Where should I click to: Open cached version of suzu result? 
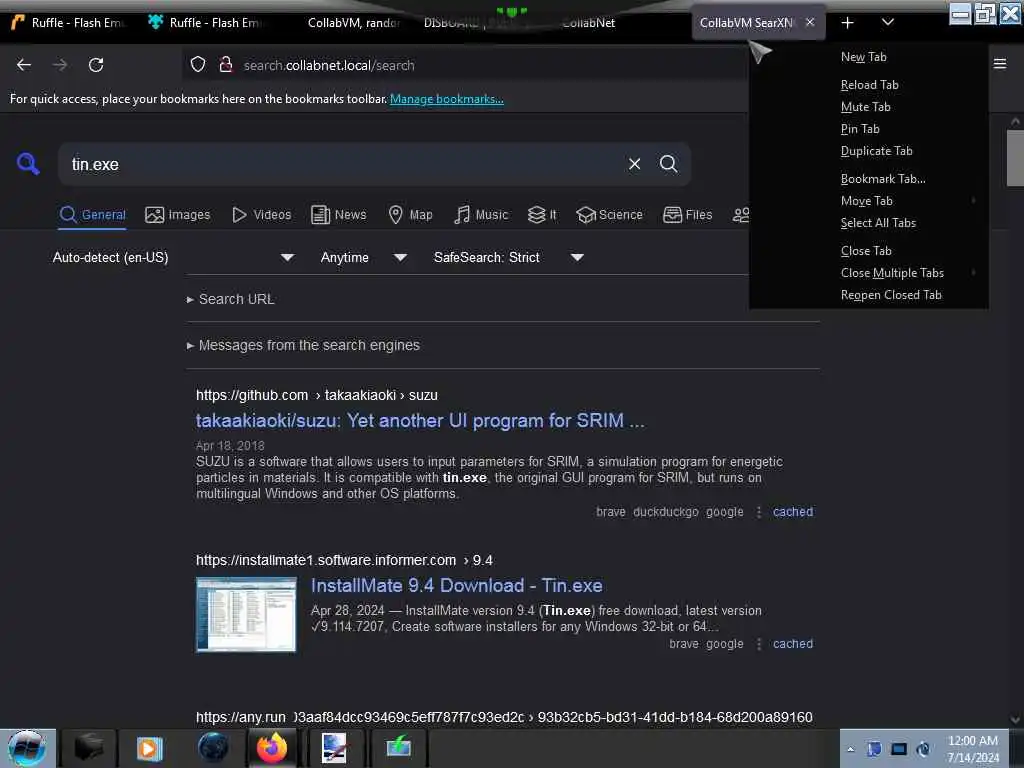(x=793, y=512)
